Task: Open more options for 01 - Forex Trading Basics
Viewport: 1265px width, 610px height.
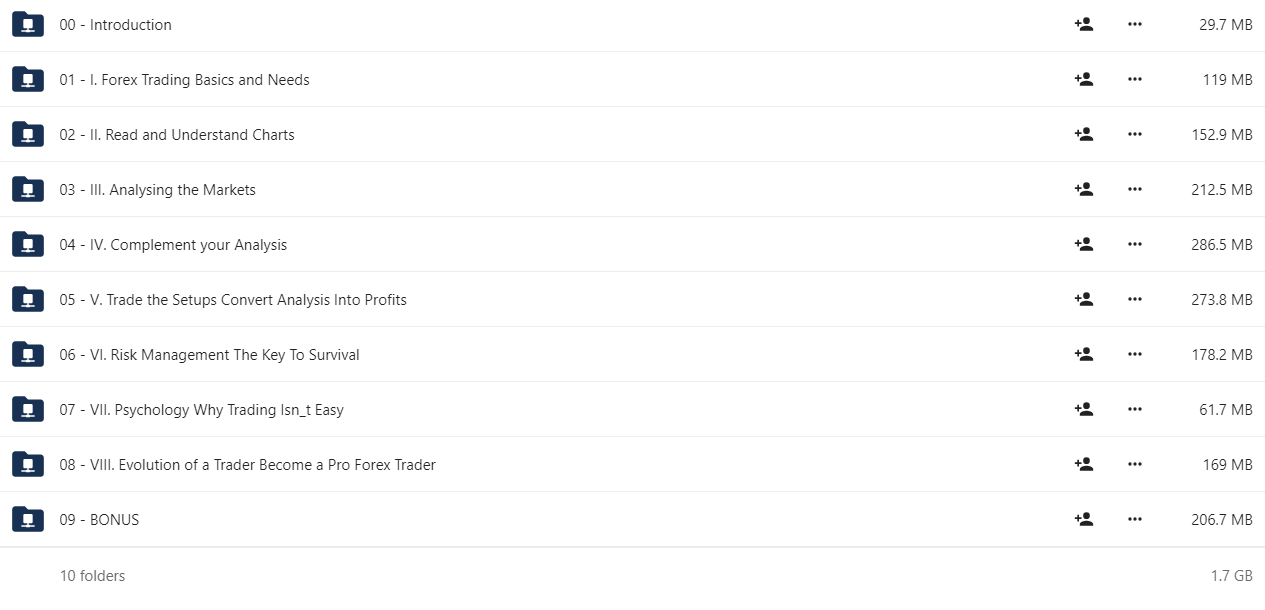Action: [x=1134, y=79]
